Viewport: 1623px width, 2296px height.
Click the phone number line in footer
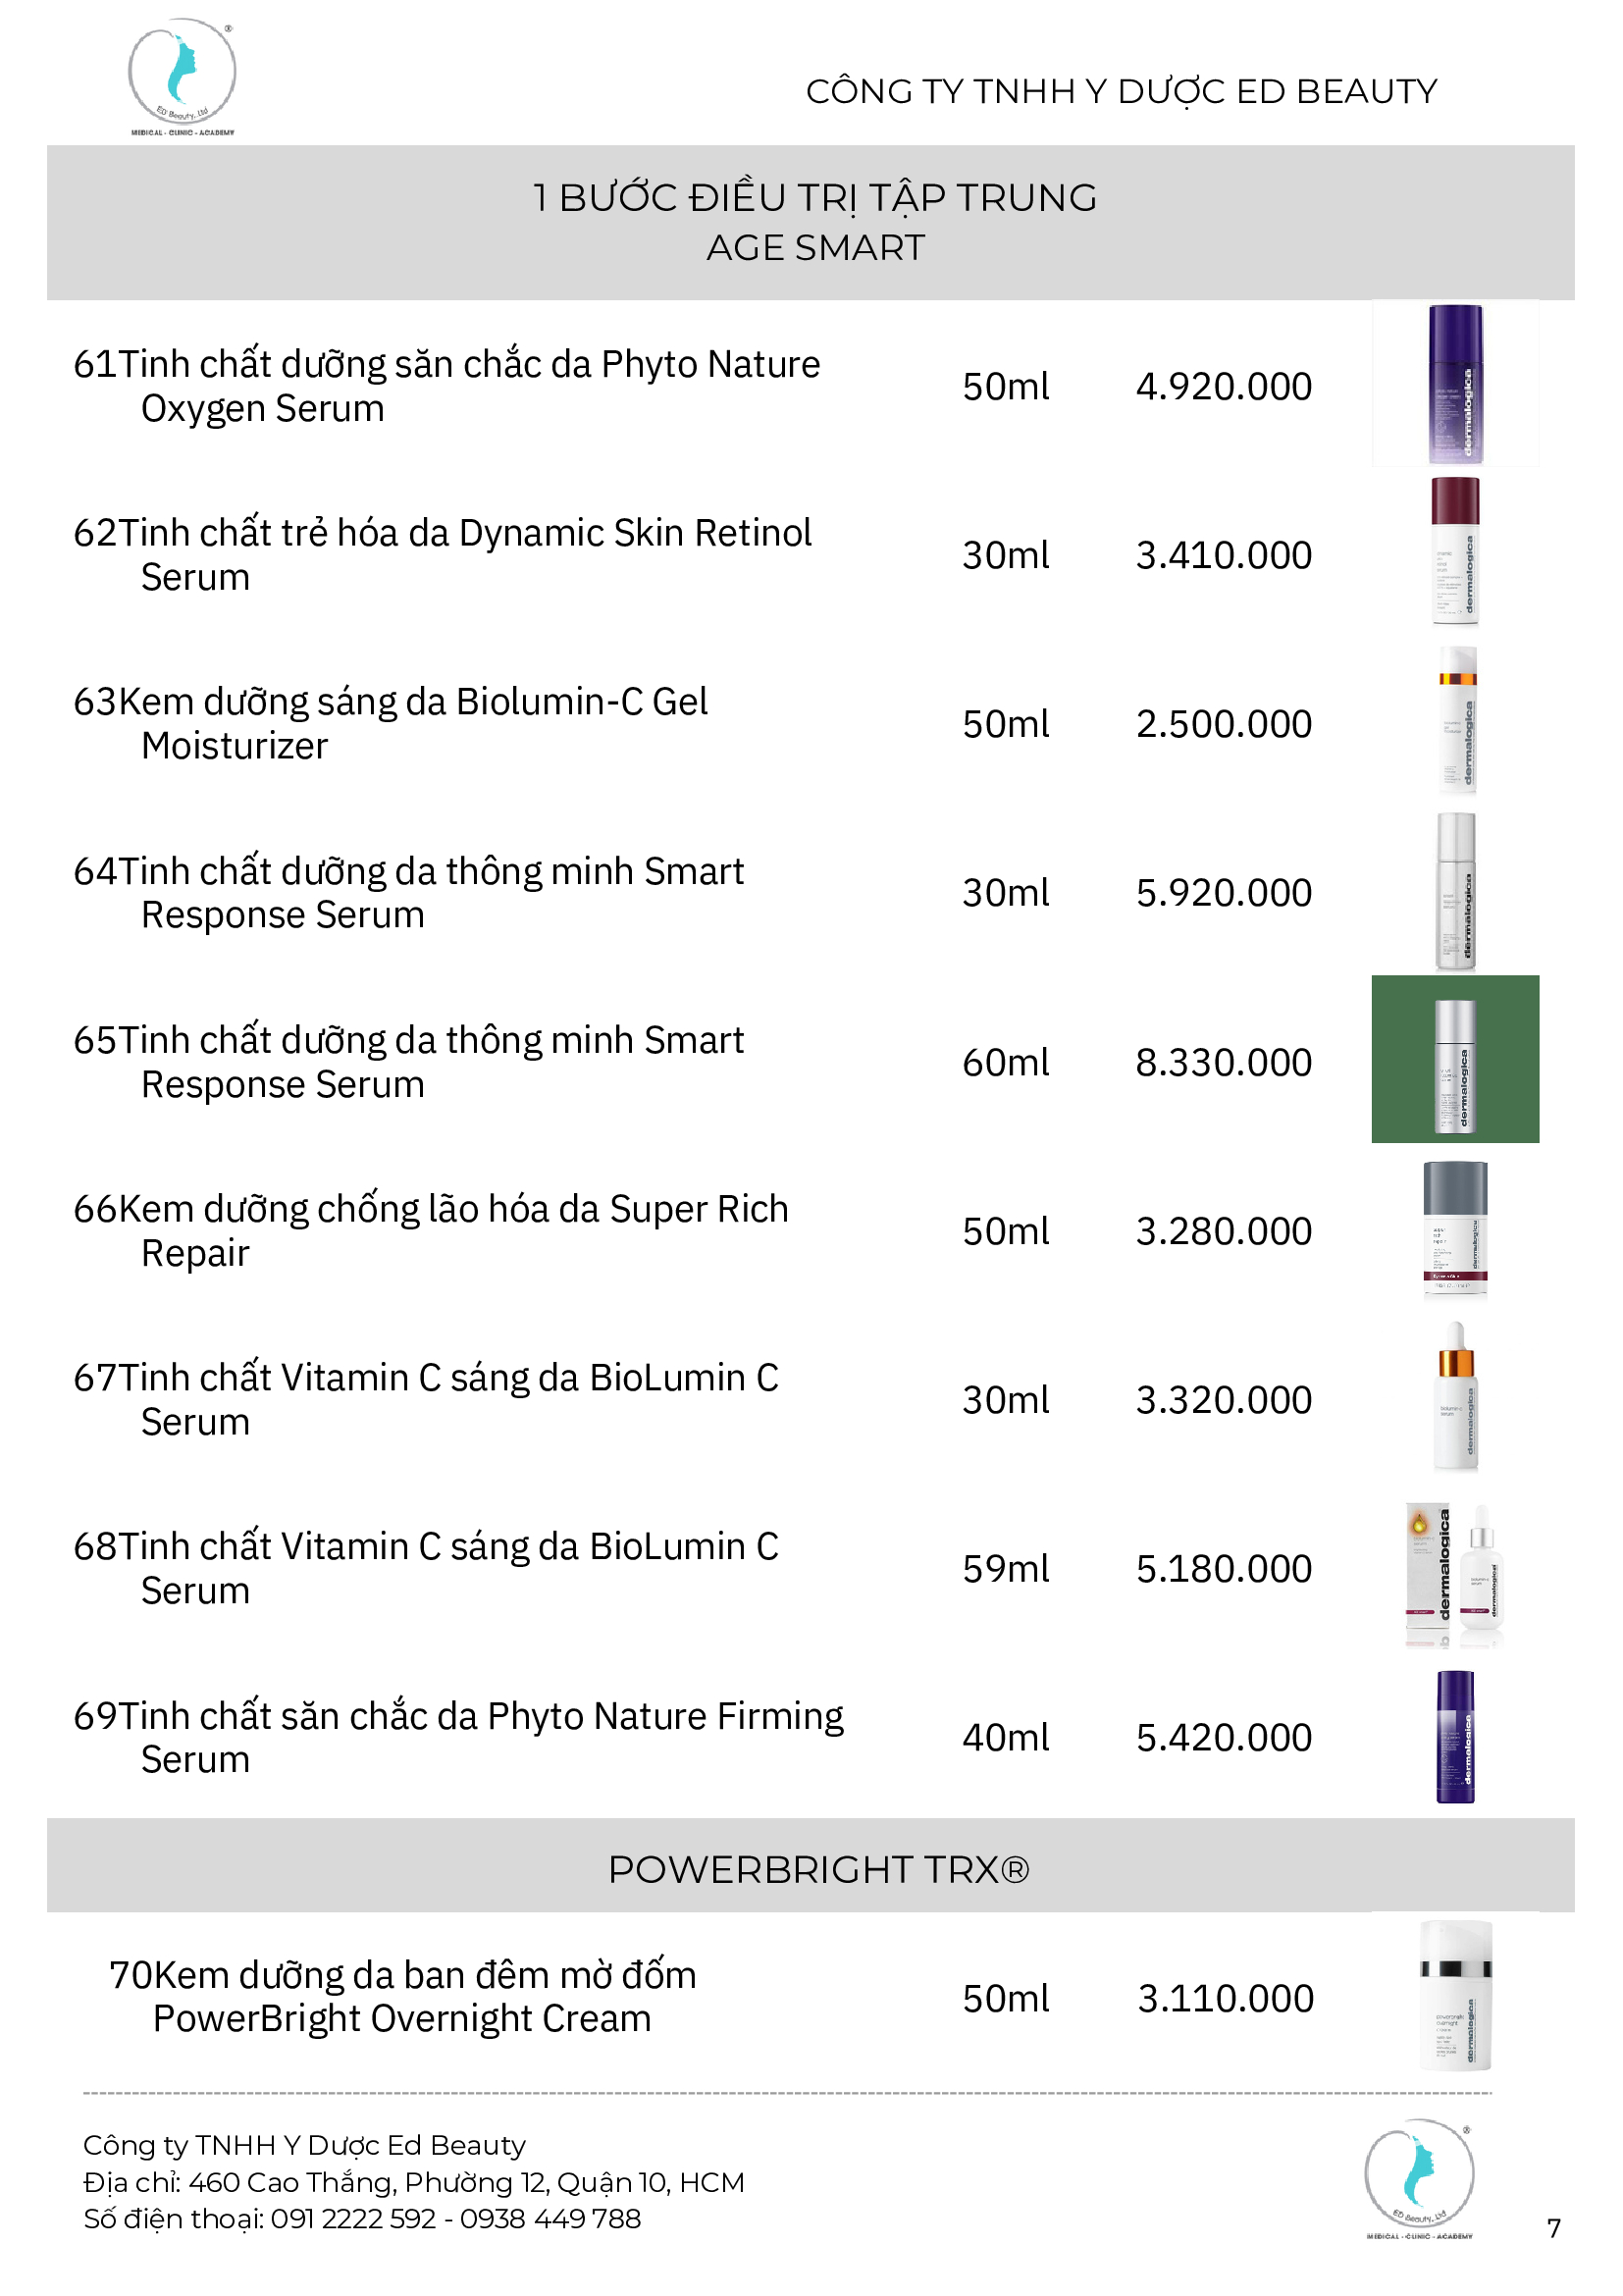click(362, 2218)
